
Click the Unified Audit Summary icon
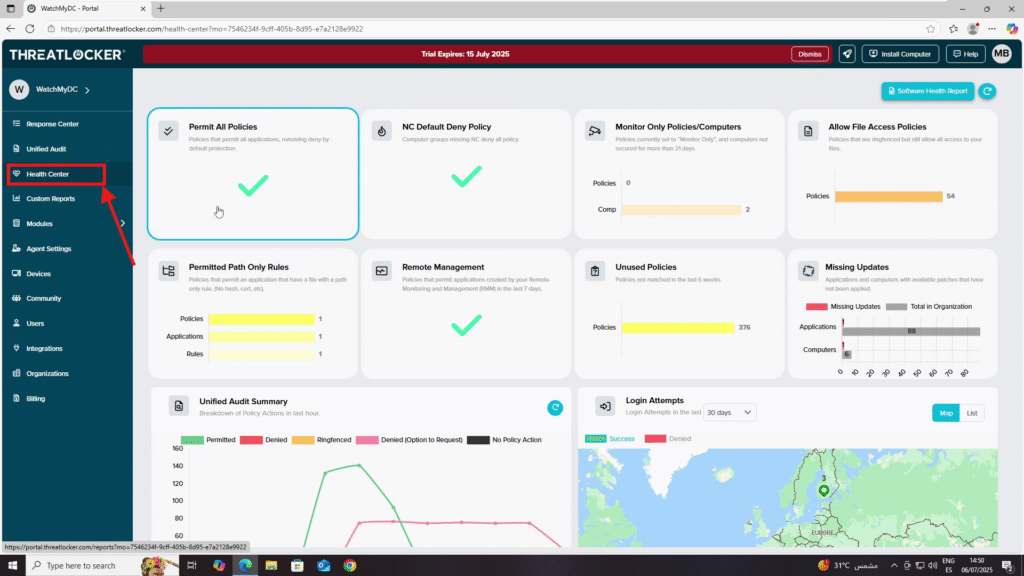click(179, 406)
